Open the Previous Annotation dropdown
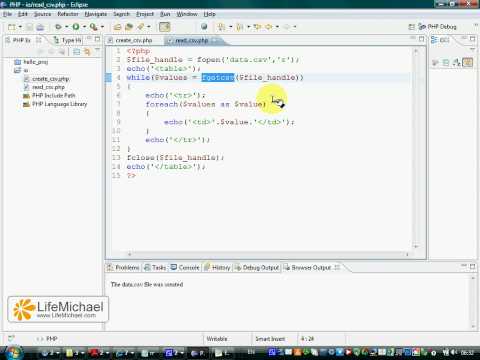The width and height of the screenshot is (480, 360). tap(248, 27)
